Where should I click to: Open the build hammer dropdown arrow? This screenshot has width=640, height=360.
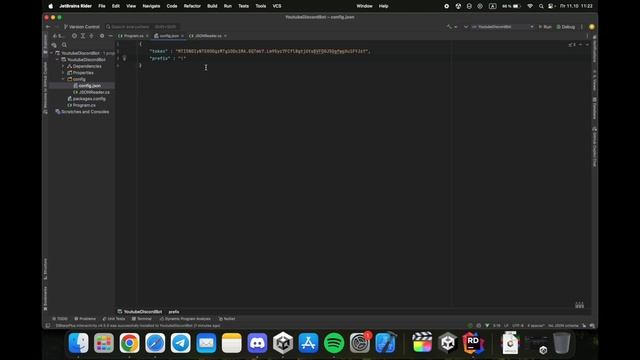(456, 27)
